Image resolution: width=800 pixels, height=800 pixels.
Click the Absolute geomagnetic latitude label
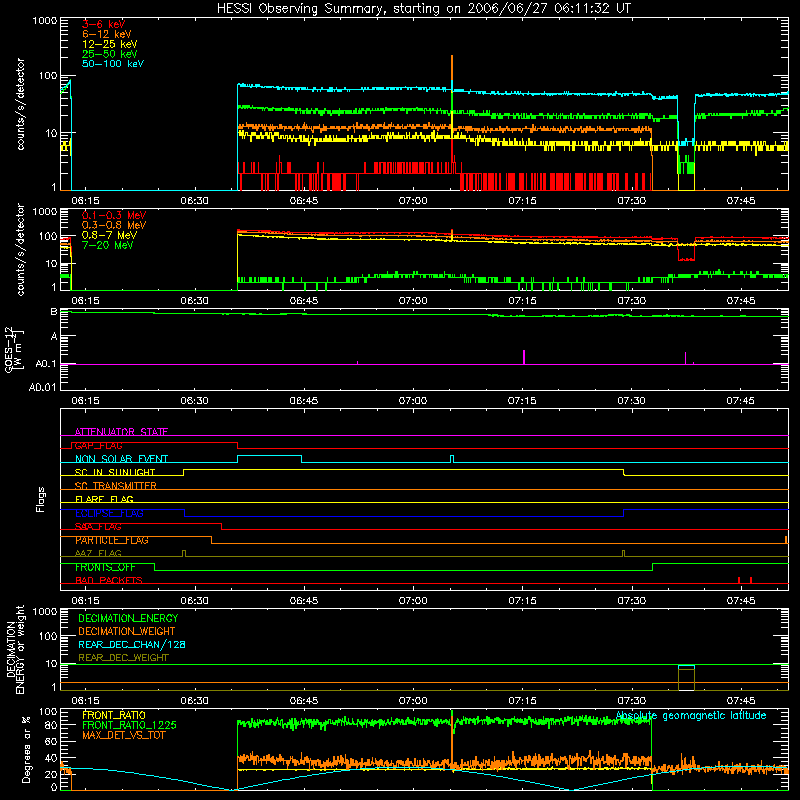point(691,715)
